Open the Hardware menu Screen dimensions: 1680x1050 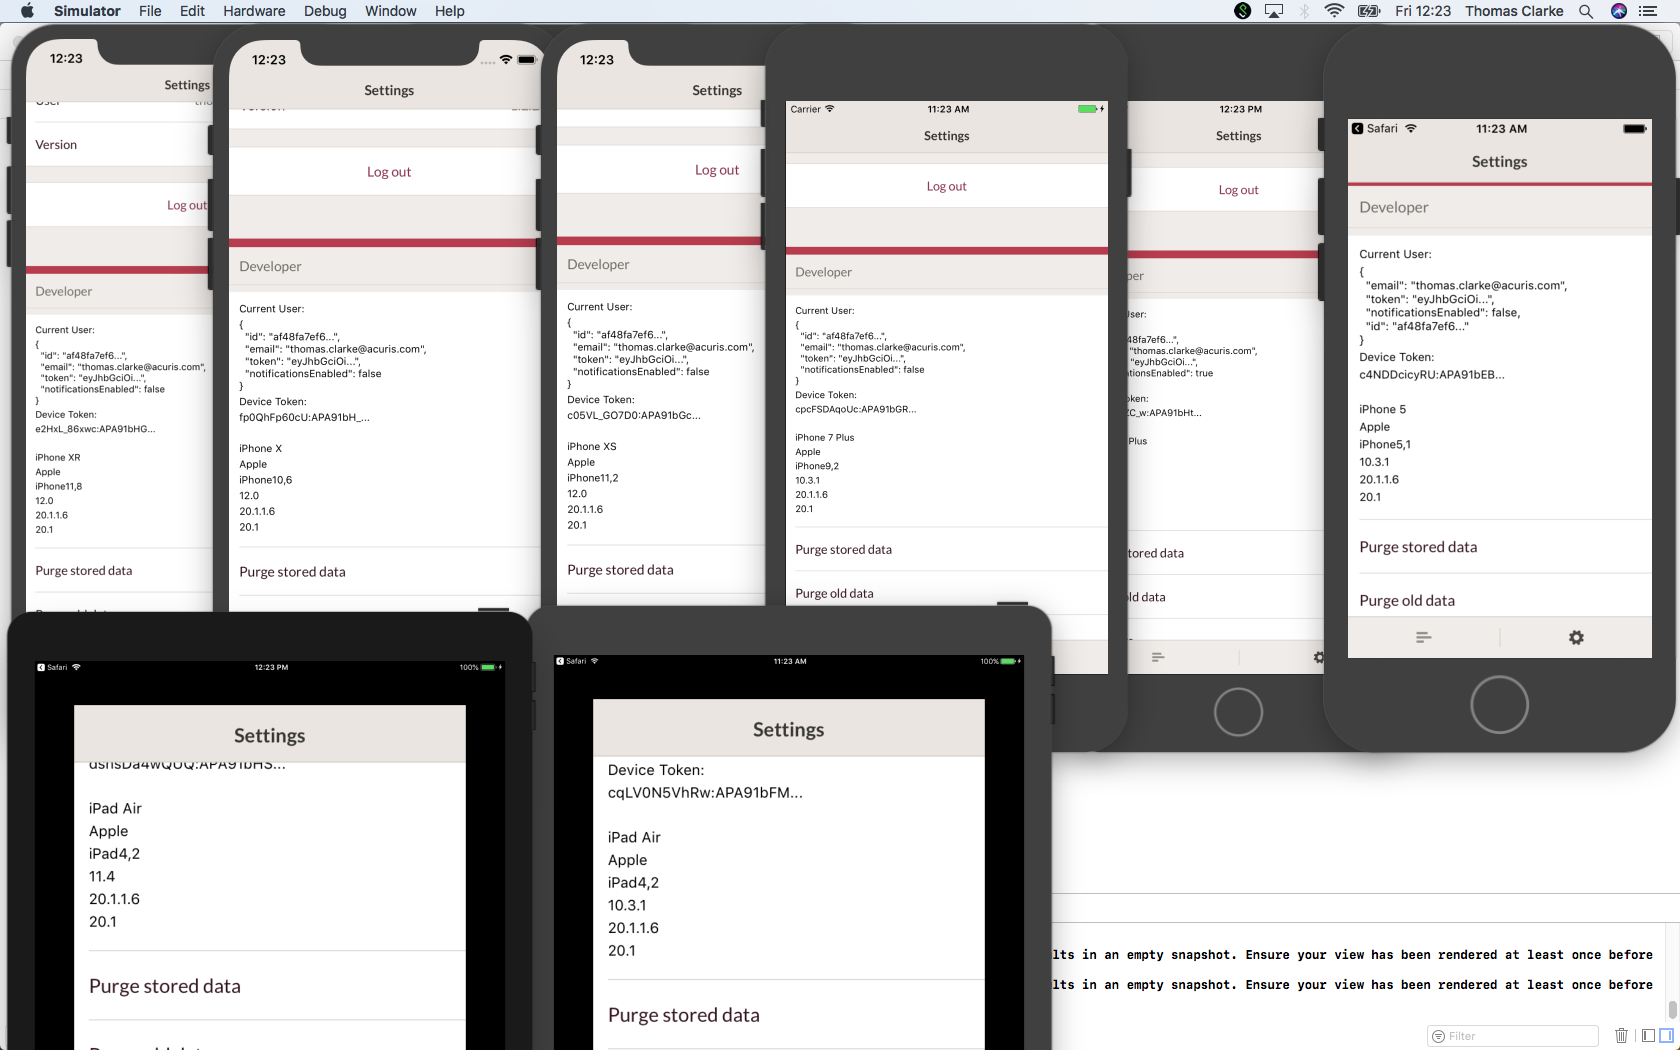pyautogui.click(x=254, y=11)
